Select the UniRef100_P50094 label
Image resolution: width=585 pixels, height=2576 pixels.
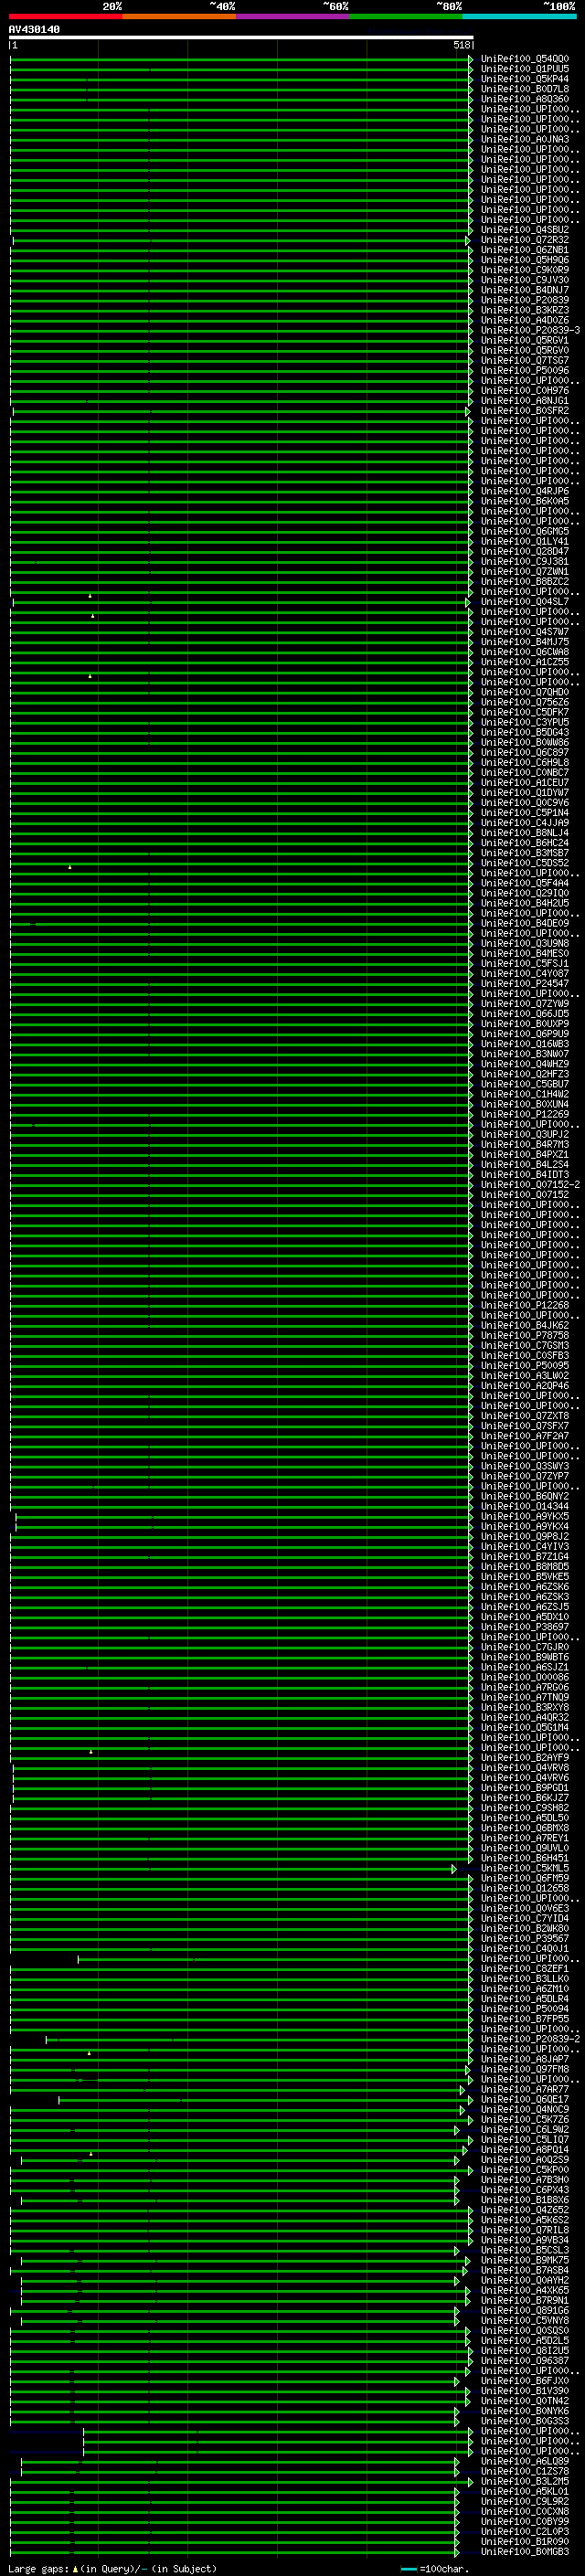tap(525, 2009)
